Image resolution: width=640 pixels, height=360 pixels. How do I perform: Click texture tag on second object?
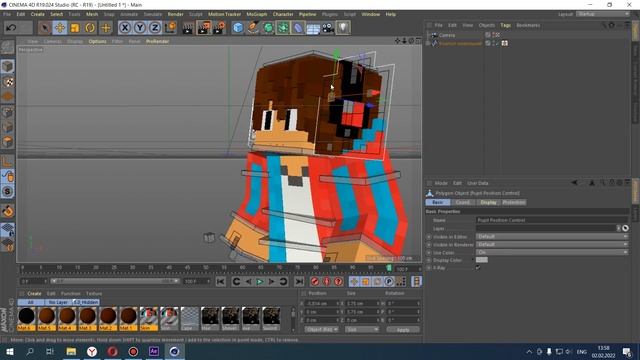click(505, 43)
